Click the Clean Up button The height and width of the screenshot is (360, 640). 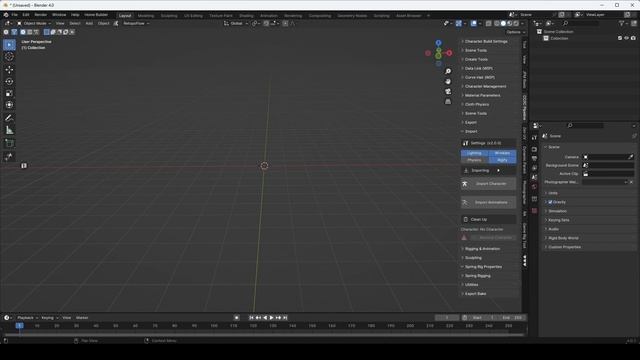pos(489,220)
